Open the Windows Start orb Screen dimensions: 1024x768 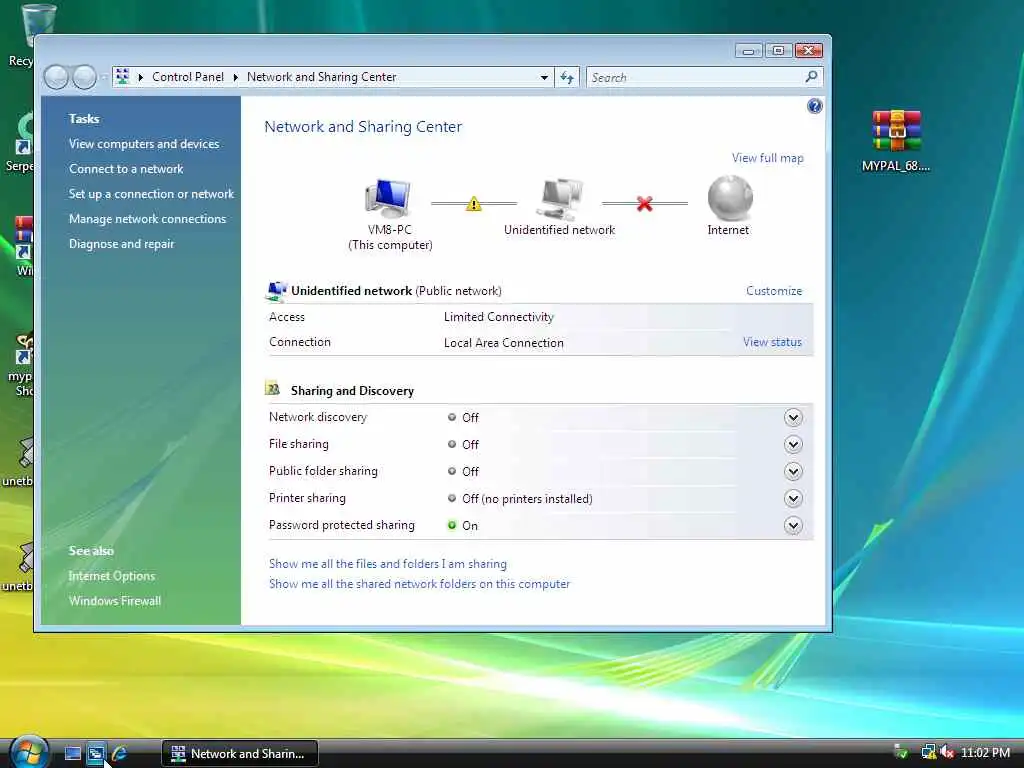pyautogui.click(x=28, y=752)
